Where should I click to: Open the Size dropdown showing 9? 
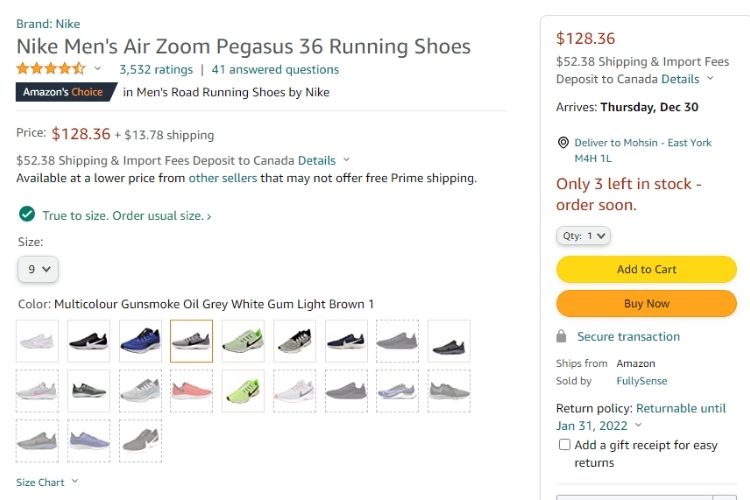coord(38,269)
